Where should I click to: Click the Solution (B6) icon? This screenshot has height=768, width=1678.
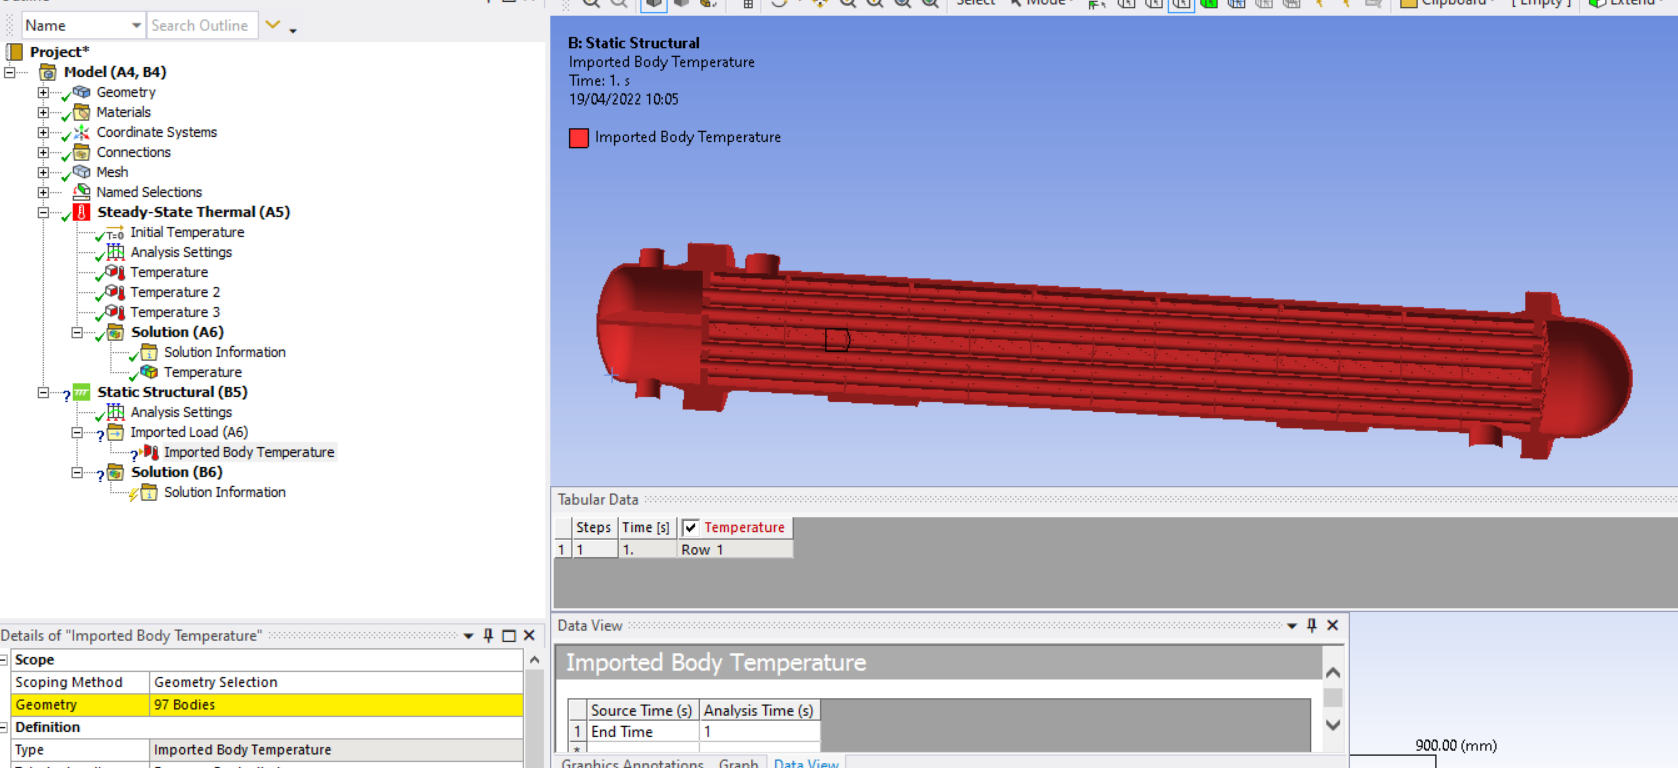tap(116, 472)
